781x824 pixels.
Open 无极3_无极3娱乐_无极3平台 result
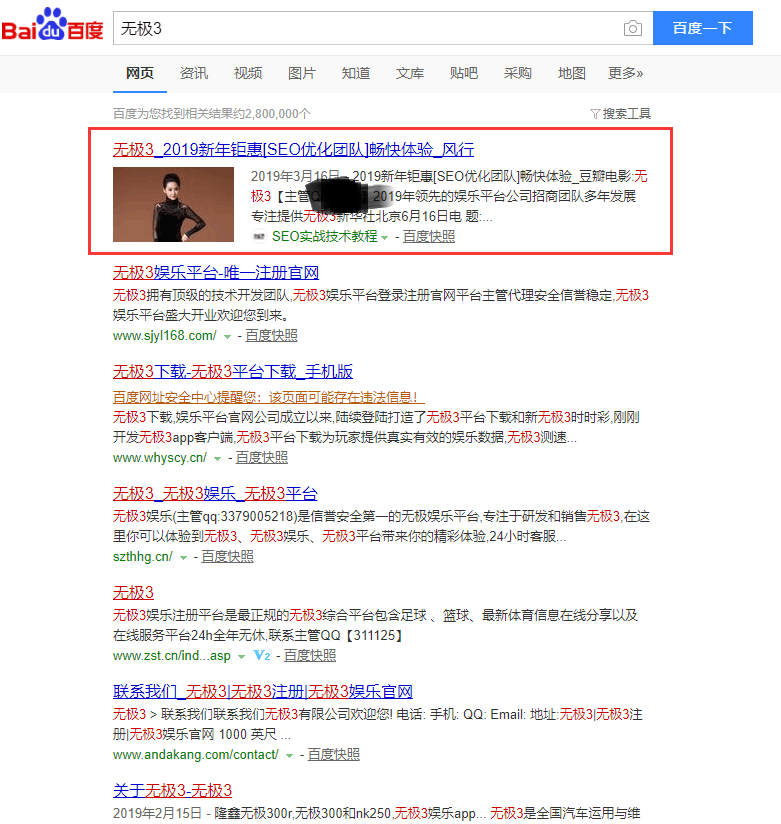click(215, 493)
